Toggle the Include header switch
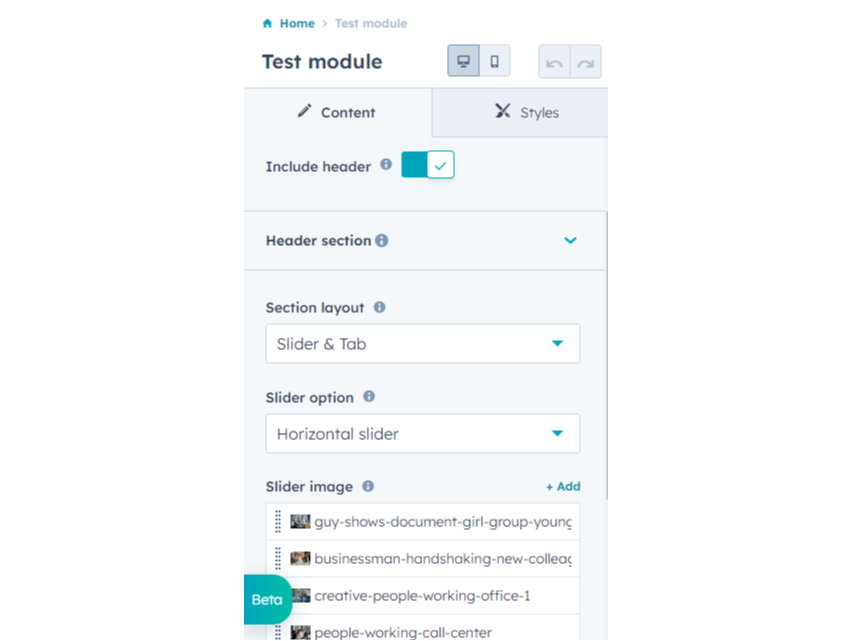Screen dimensions: 854x641 pos(428,165)
